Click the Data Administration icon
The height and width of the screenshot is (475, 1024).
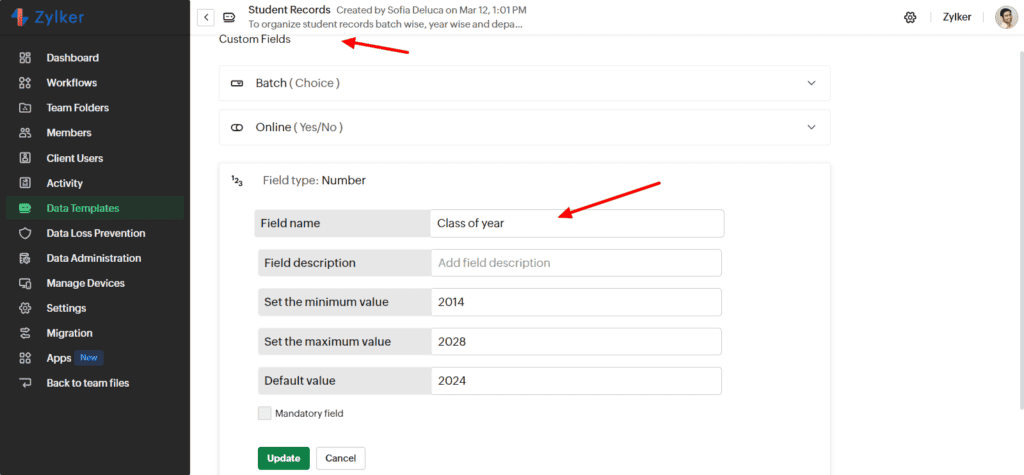(25, 258)
